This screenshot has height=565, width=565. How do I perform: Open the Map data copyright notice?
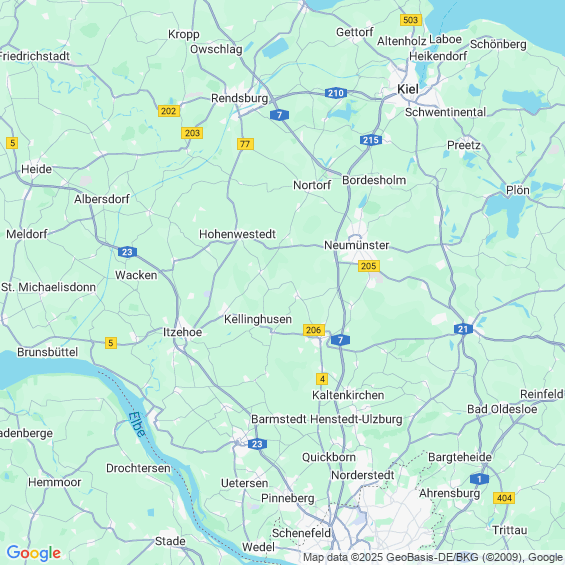point(433,557)
